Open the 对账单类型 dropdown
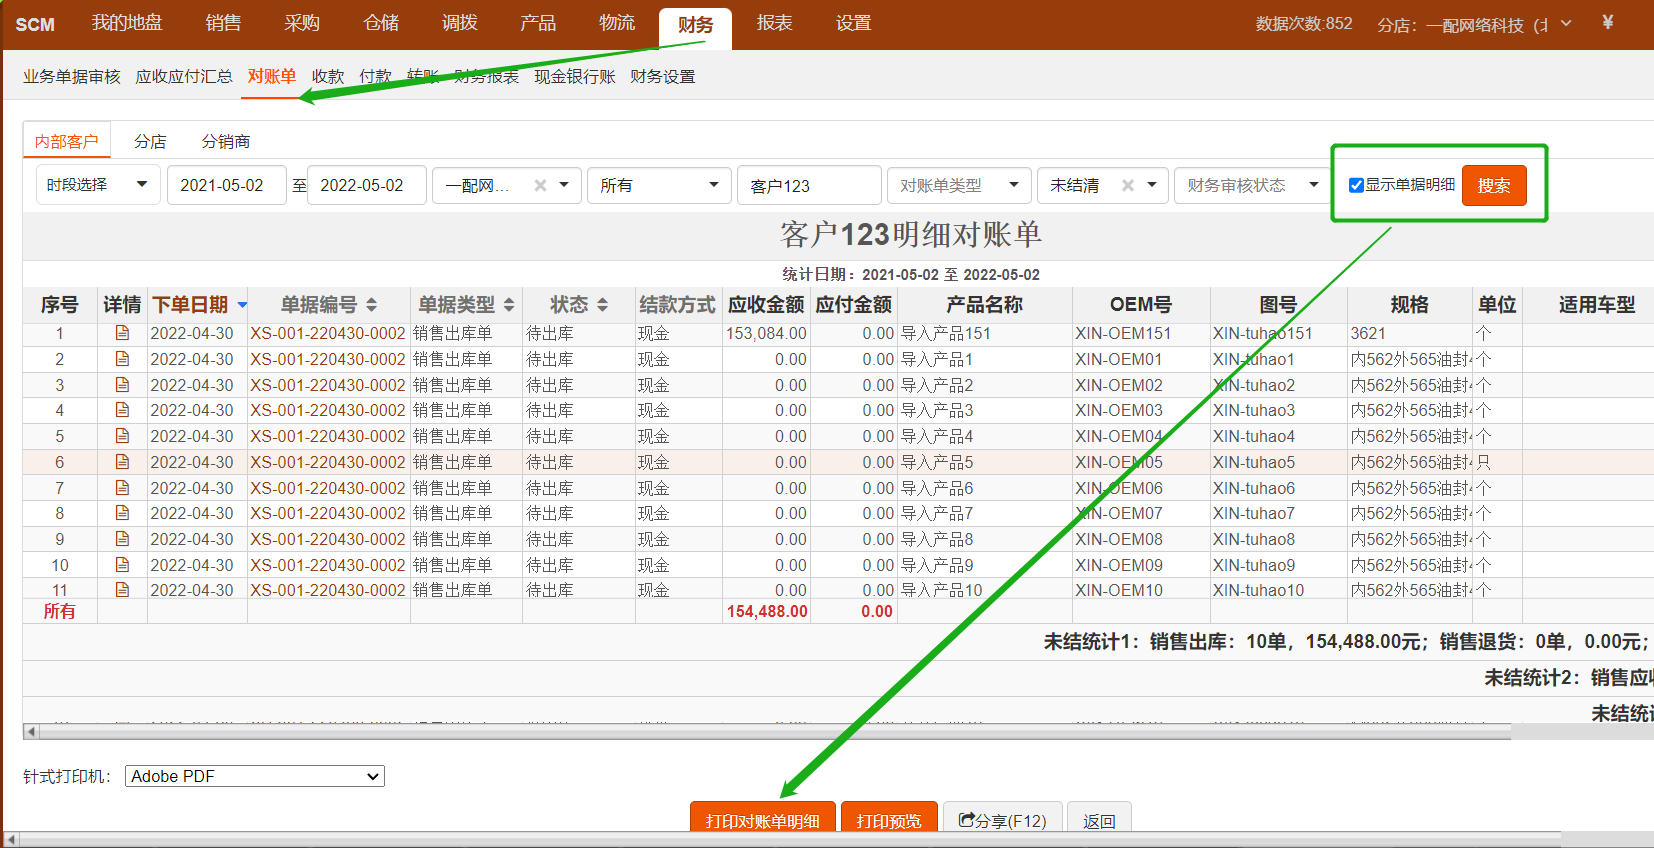 coord(958,185)
